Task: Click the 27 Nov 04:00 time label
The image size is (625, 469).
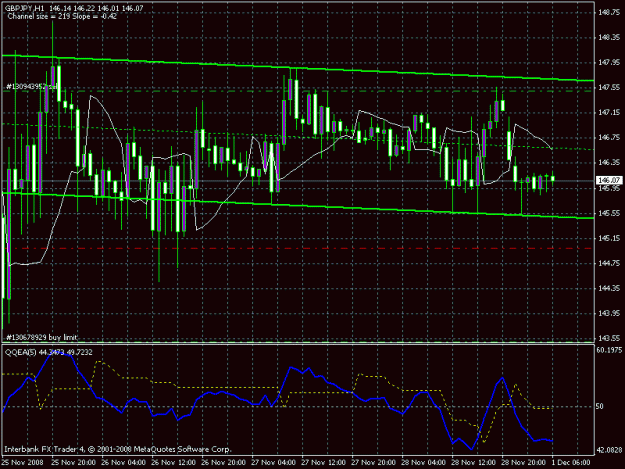Action: pyautogui.click(x=273, y=463)
